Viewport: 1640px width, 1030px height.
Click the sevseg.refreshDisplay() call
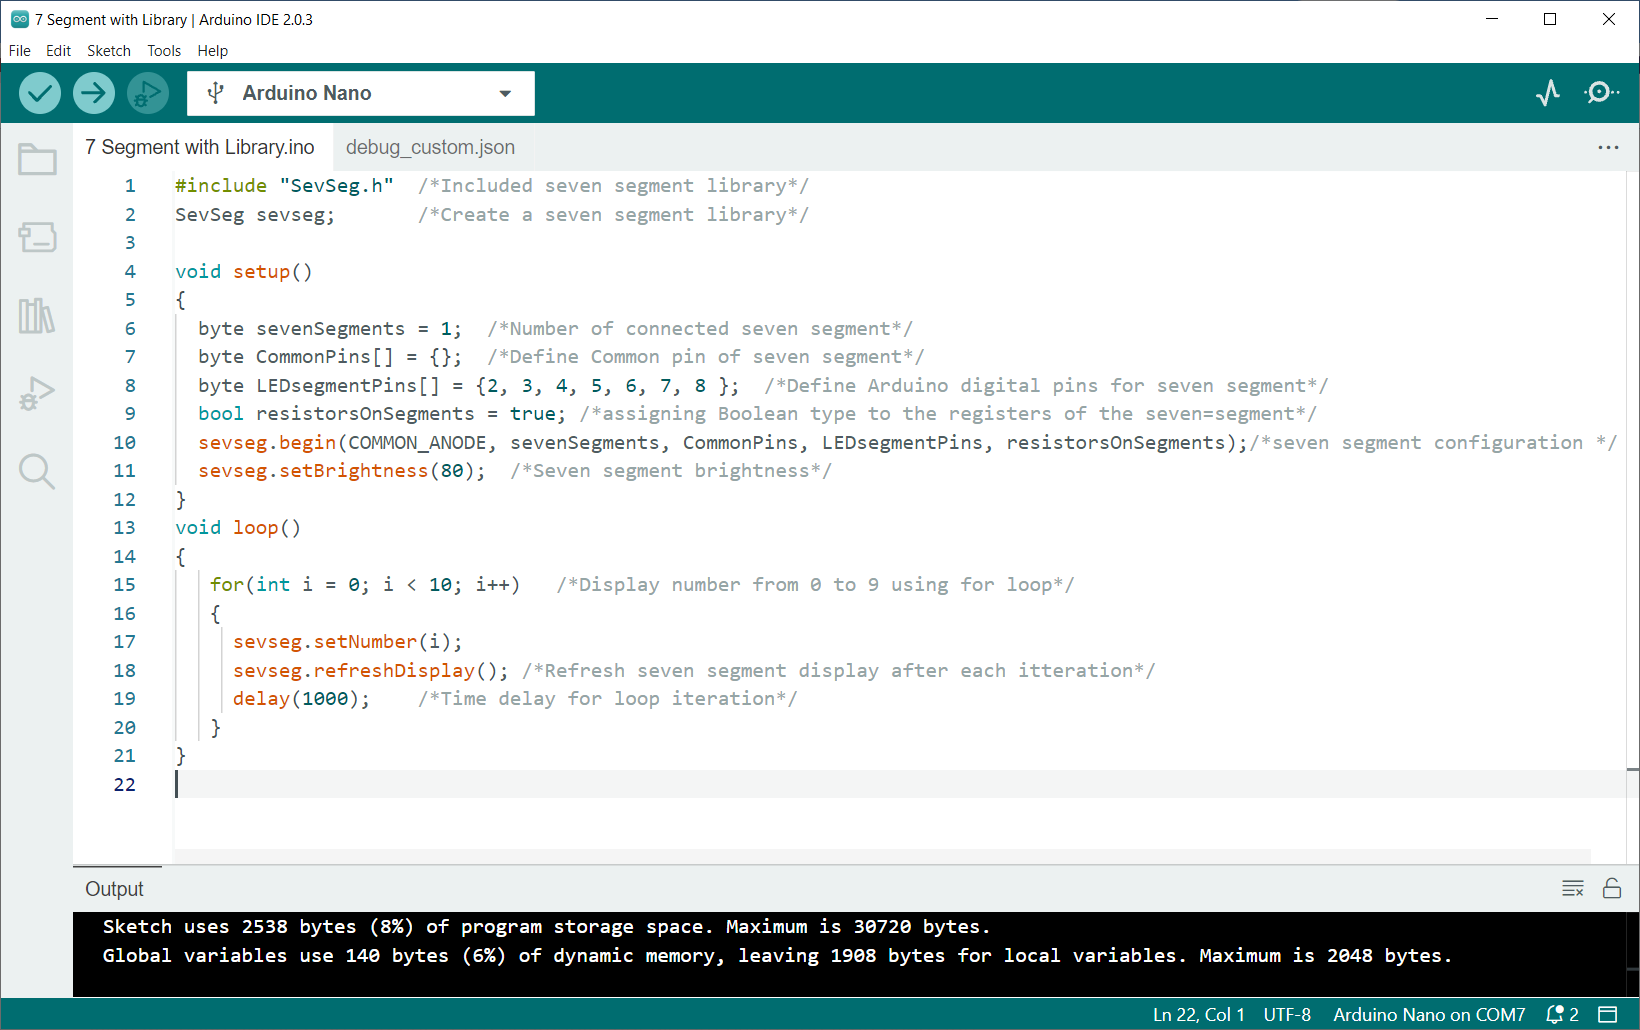coord(370,670)
